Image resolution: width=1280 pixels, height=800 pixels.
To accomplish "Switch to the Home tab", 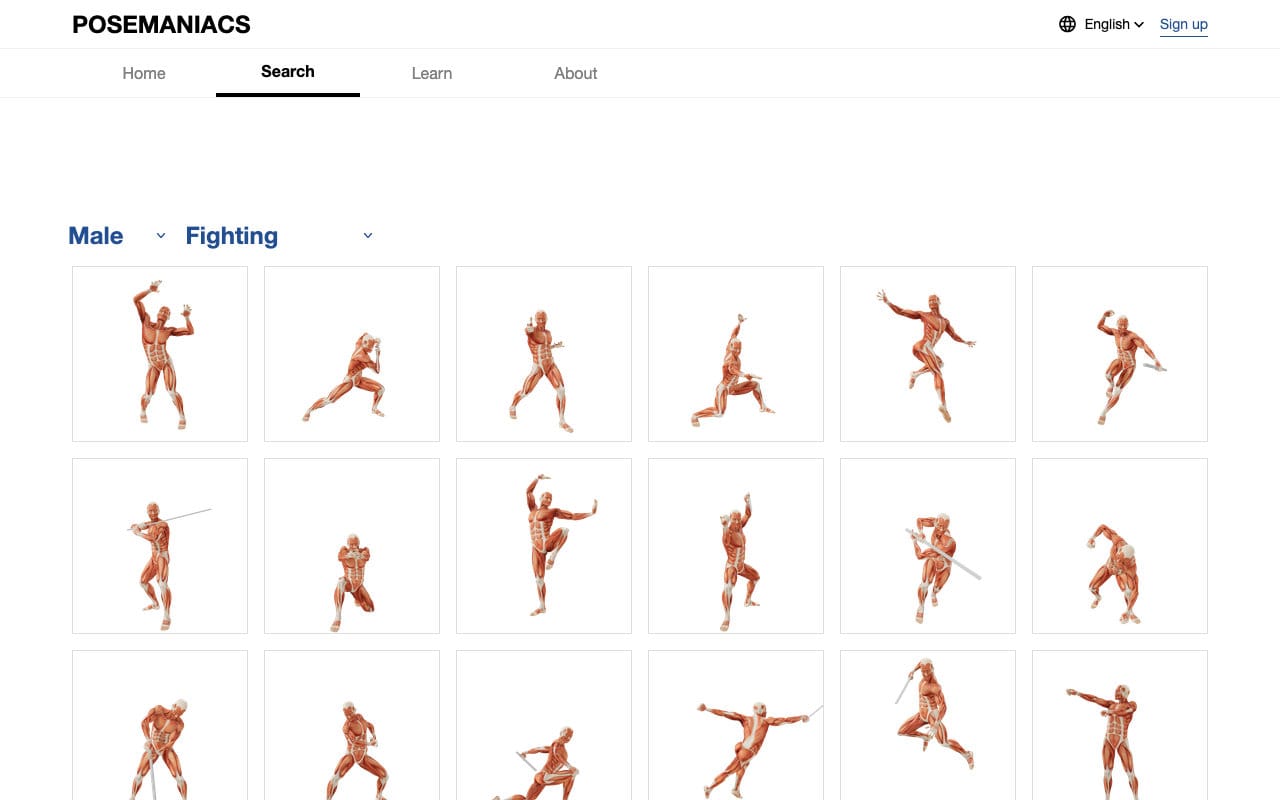I will coord(143,73).
